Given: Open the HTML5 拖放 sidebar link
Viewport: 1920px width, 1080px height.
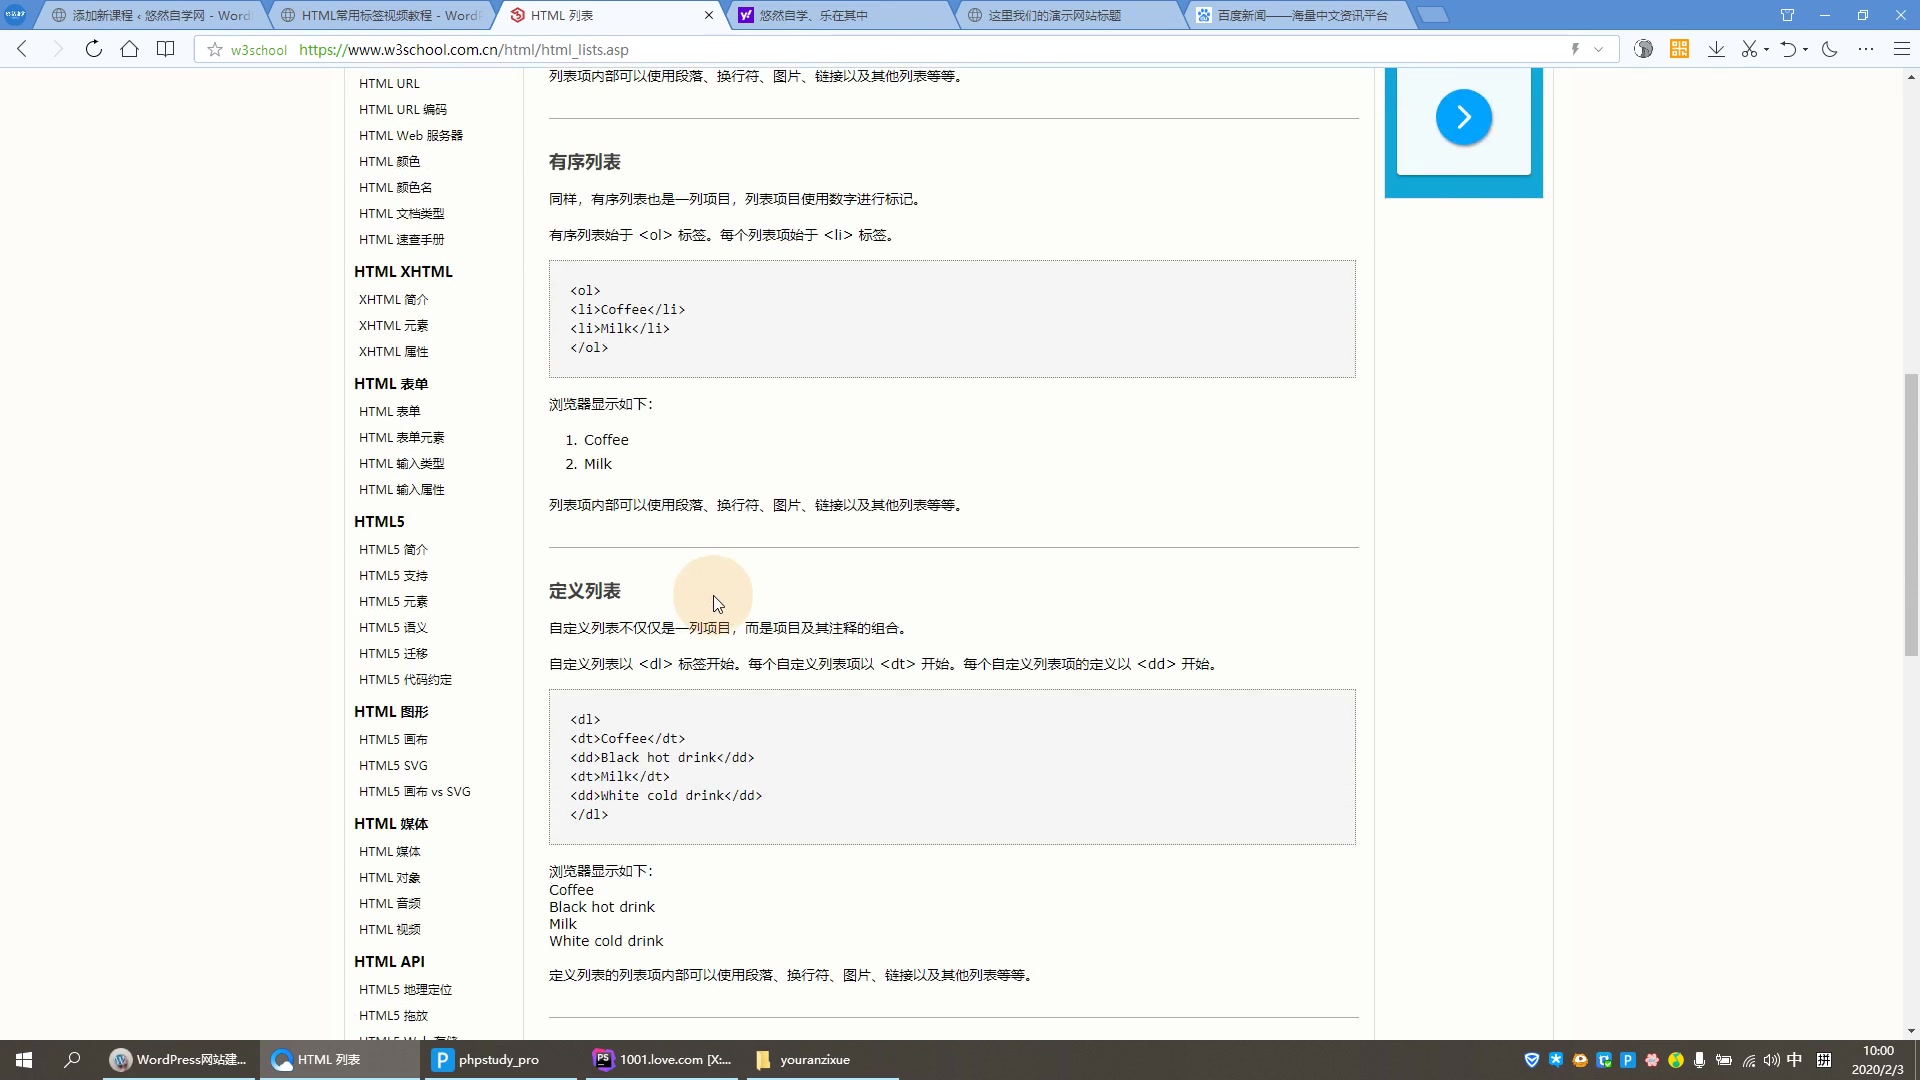Looking at the screenshot, I should pos(393,1016).
